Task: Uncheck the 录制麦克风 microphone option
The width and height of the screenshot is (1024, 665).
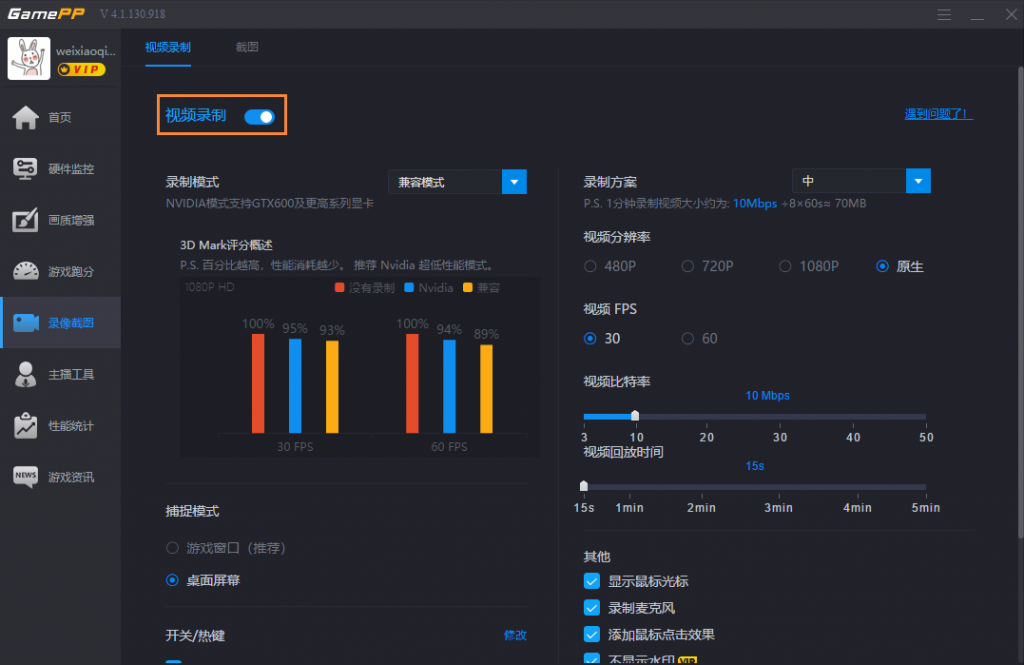Action: pyautogui.click(x=593, y=608)
